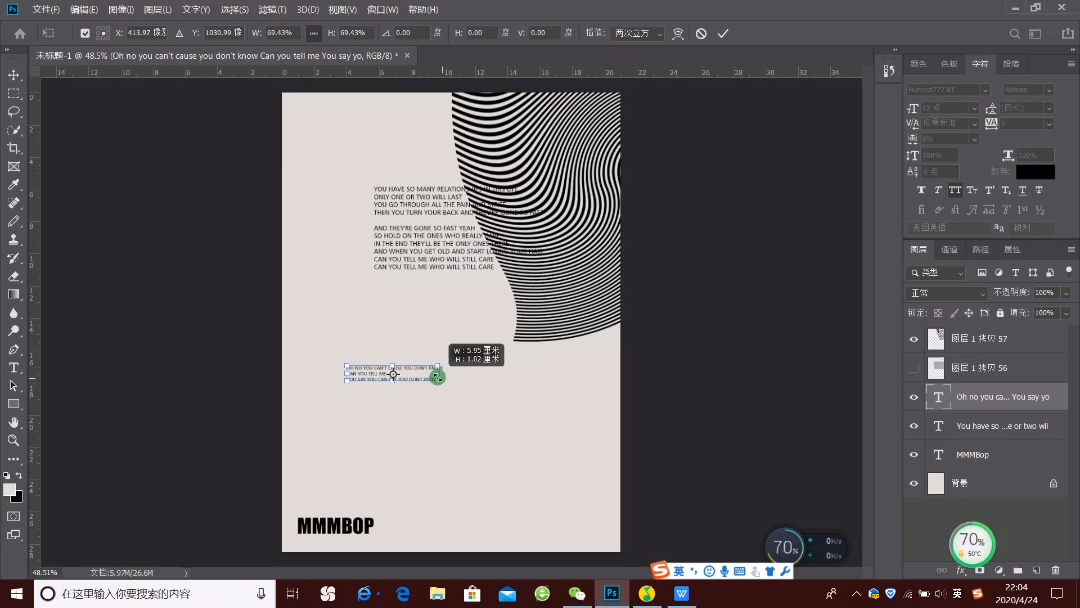Hide the 图层 1 拷贝 57 layer

pyautogui.click(x=914, y=339)
